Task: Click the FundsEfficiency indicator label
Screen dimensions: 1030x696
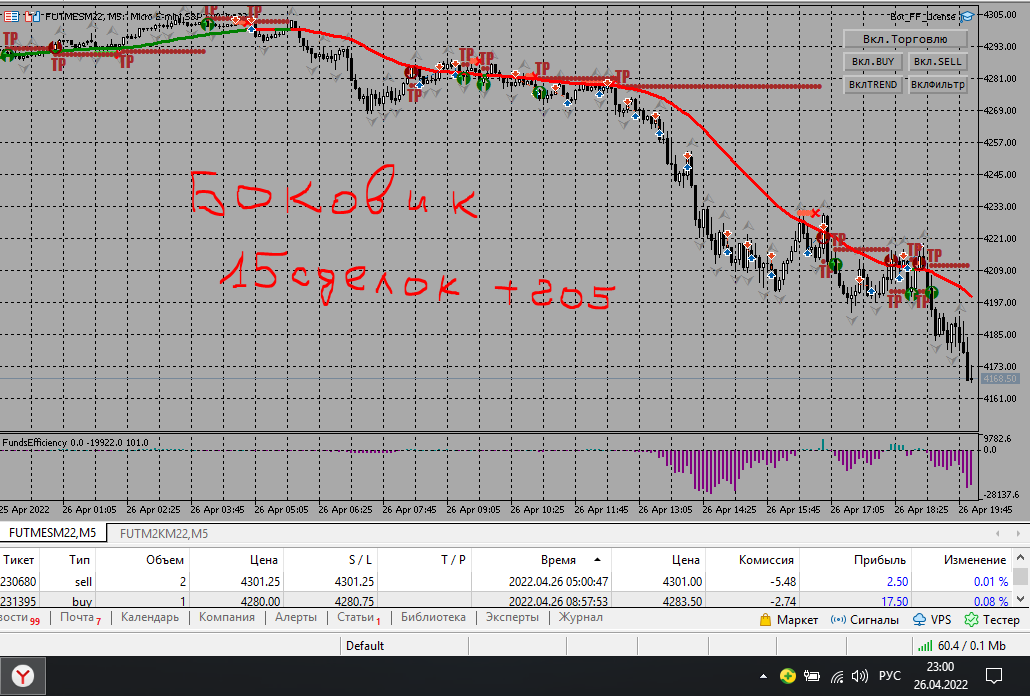Action: 75,443
